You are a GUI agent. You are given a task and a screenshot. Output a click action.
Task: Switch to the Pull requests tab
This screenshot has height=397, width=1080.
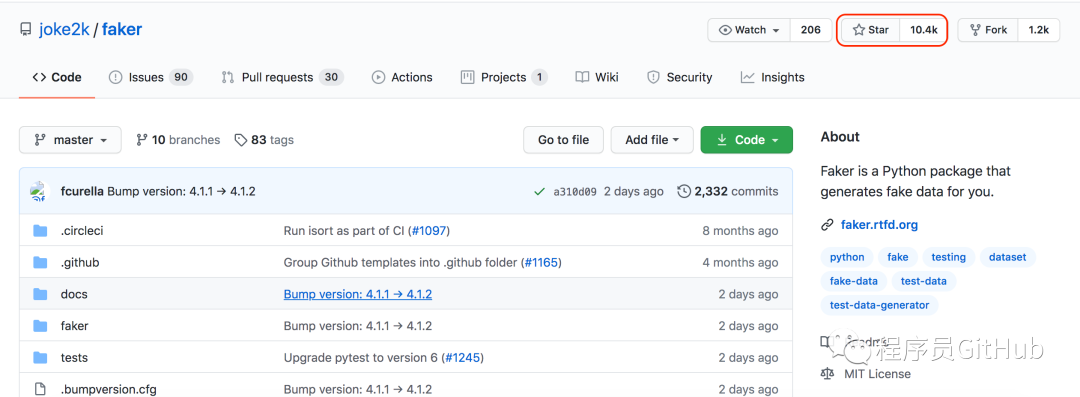pos(282,77)
